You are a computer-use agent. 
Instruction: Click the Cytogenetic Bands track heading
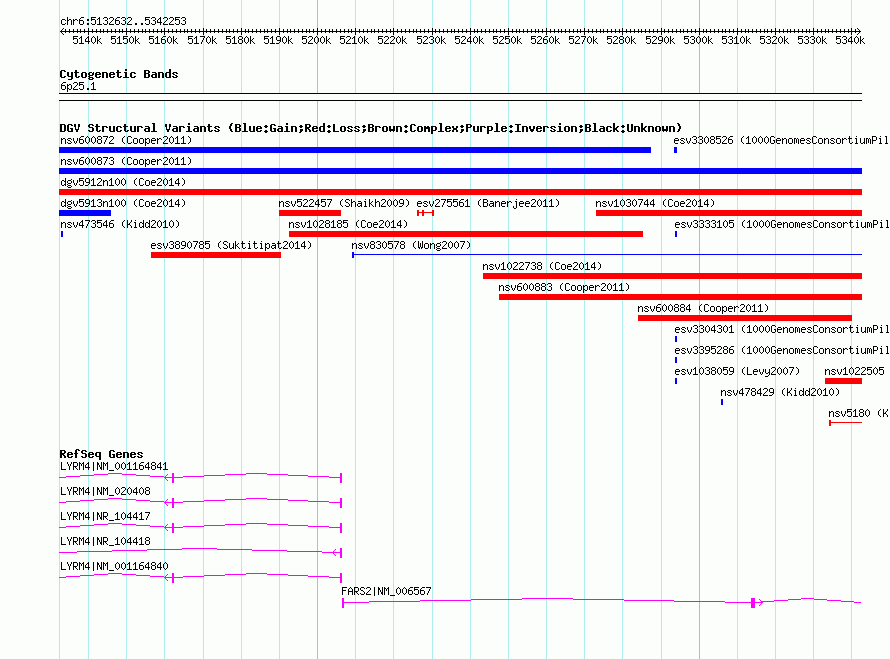tap(119, 74)
